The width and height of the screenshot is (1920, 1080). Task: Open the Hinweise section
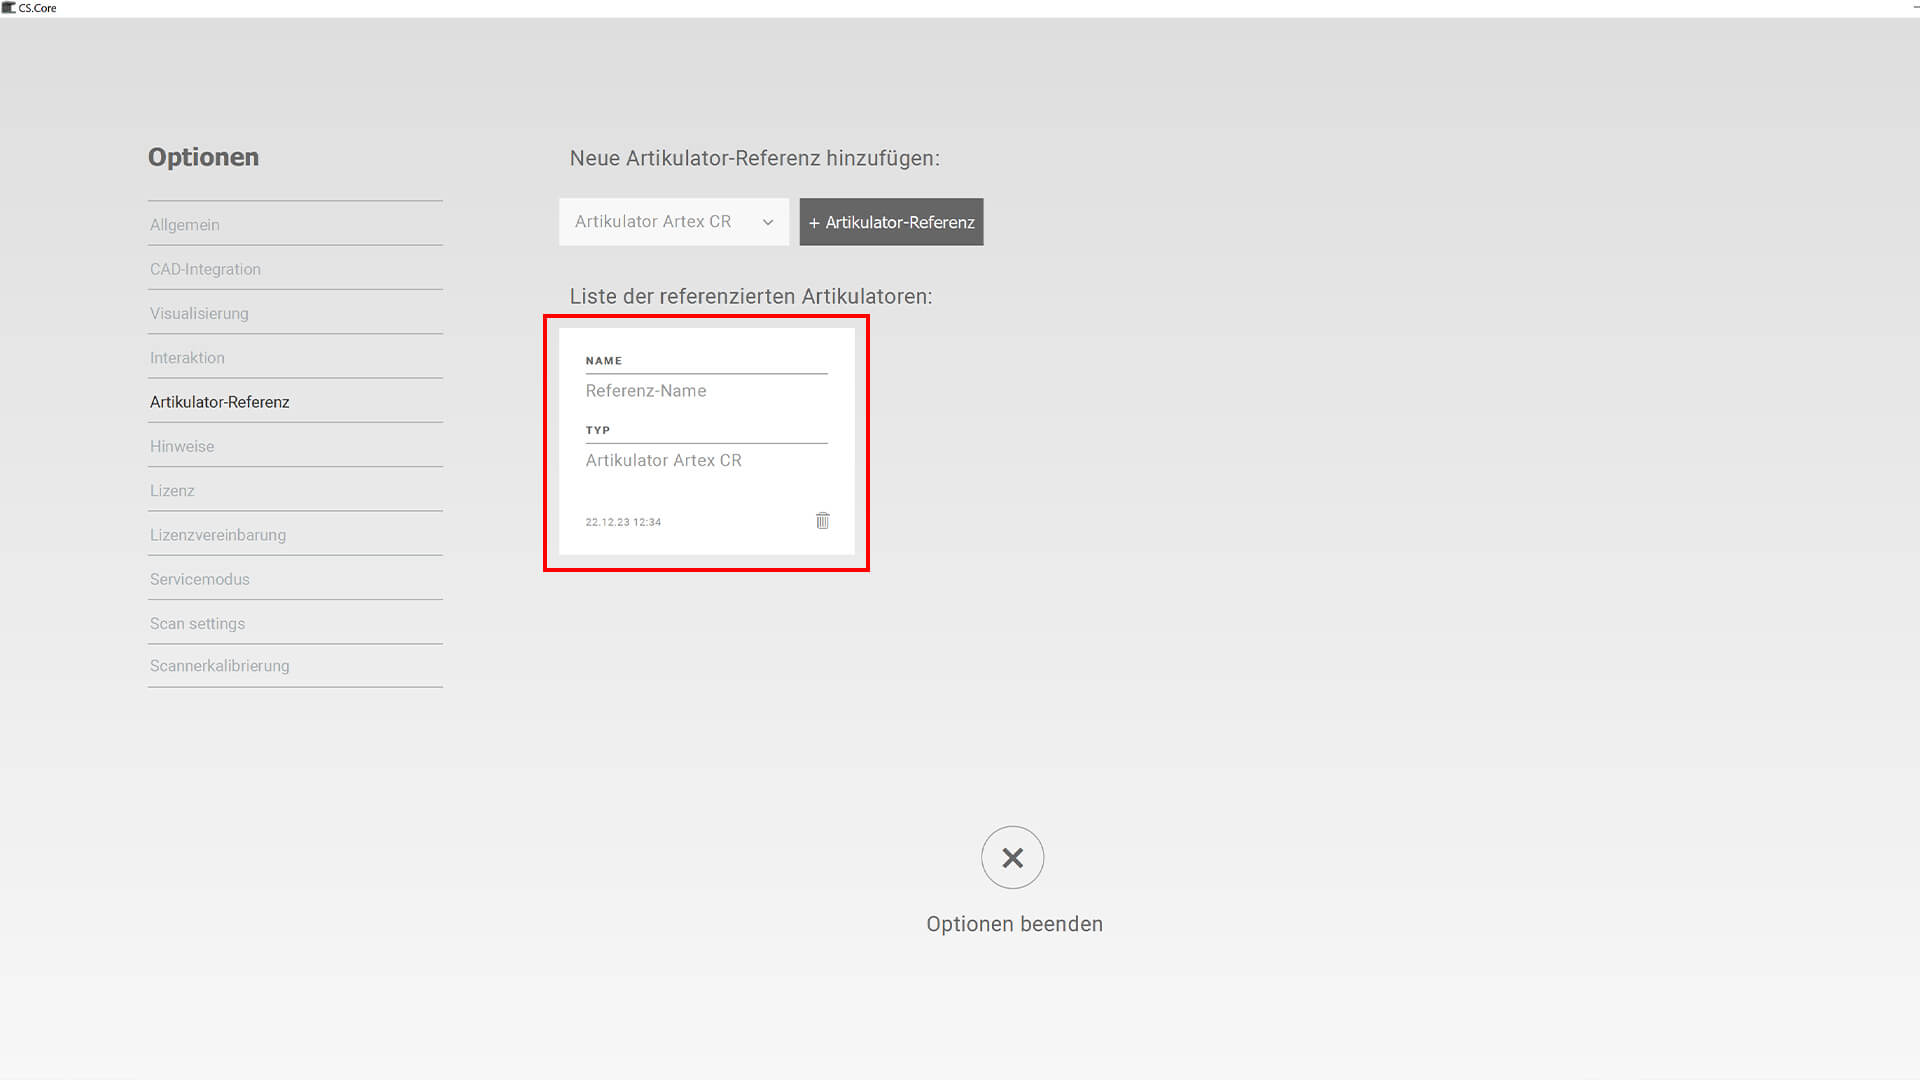coord(295,446)
